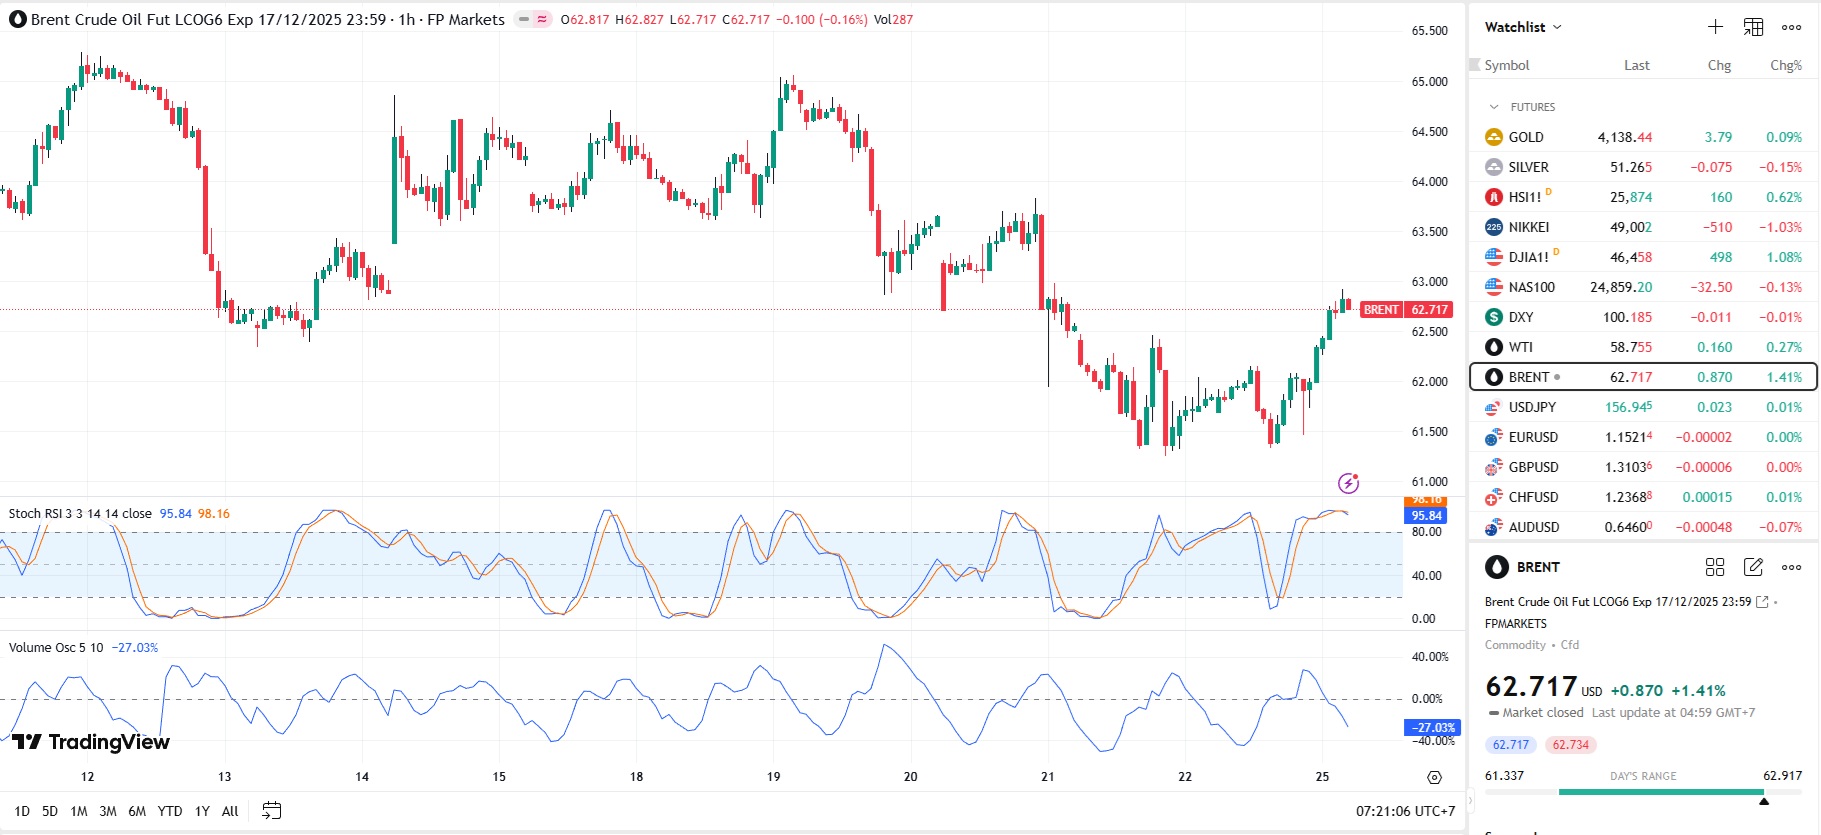This screenshot has height=835, width=1821.
Task: Open the Watchlist dropdown
Action: coord(1522,27)
